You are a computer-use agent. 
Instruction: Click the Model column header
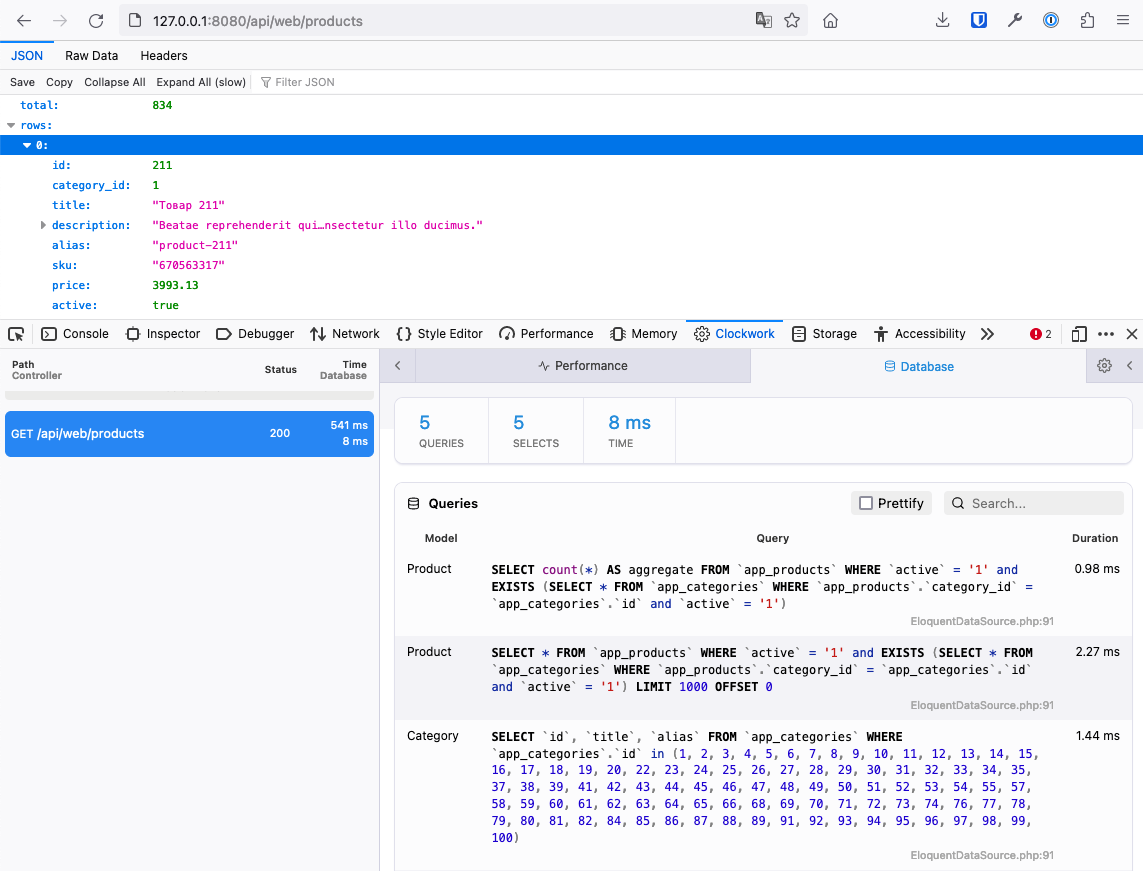[441, 538]
